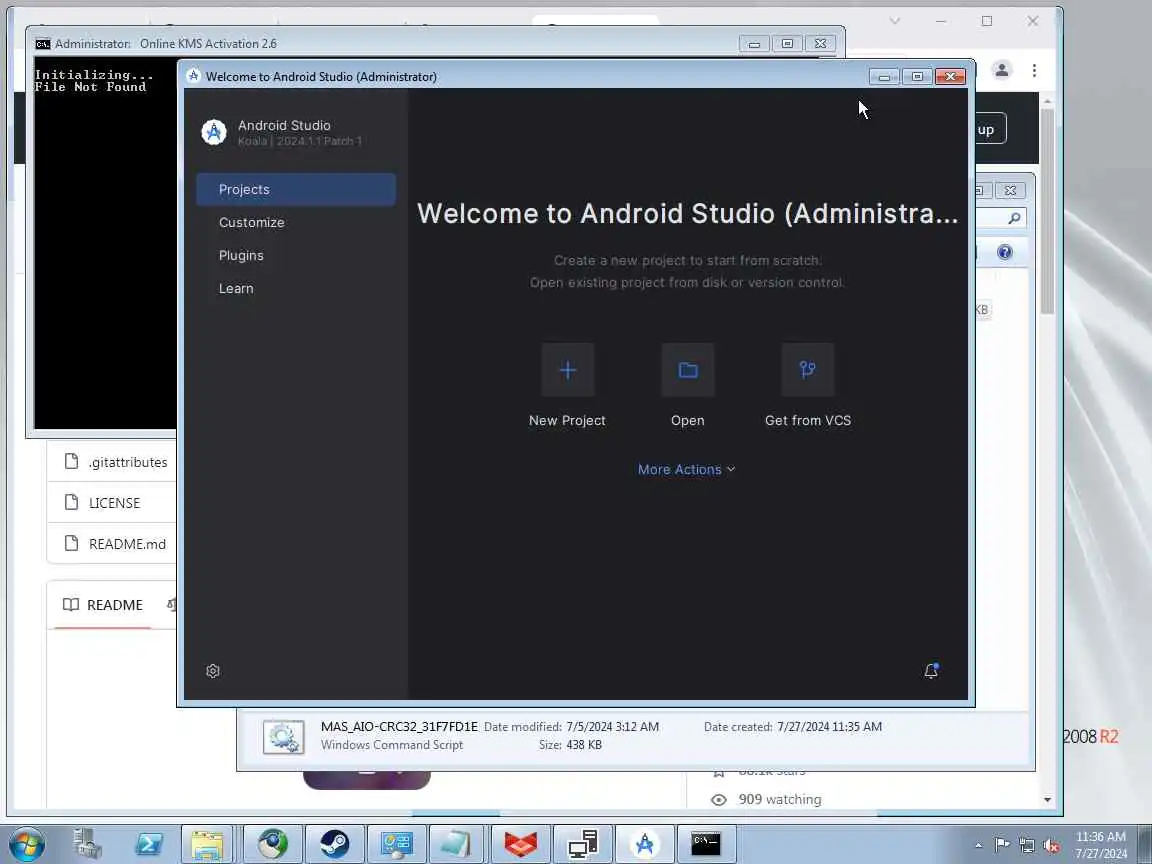The width and height of the screenshot is (1152, 864).
Task: Click the help icon in Explorer window
Action: pyautogui.click(x=1004, y=252)
